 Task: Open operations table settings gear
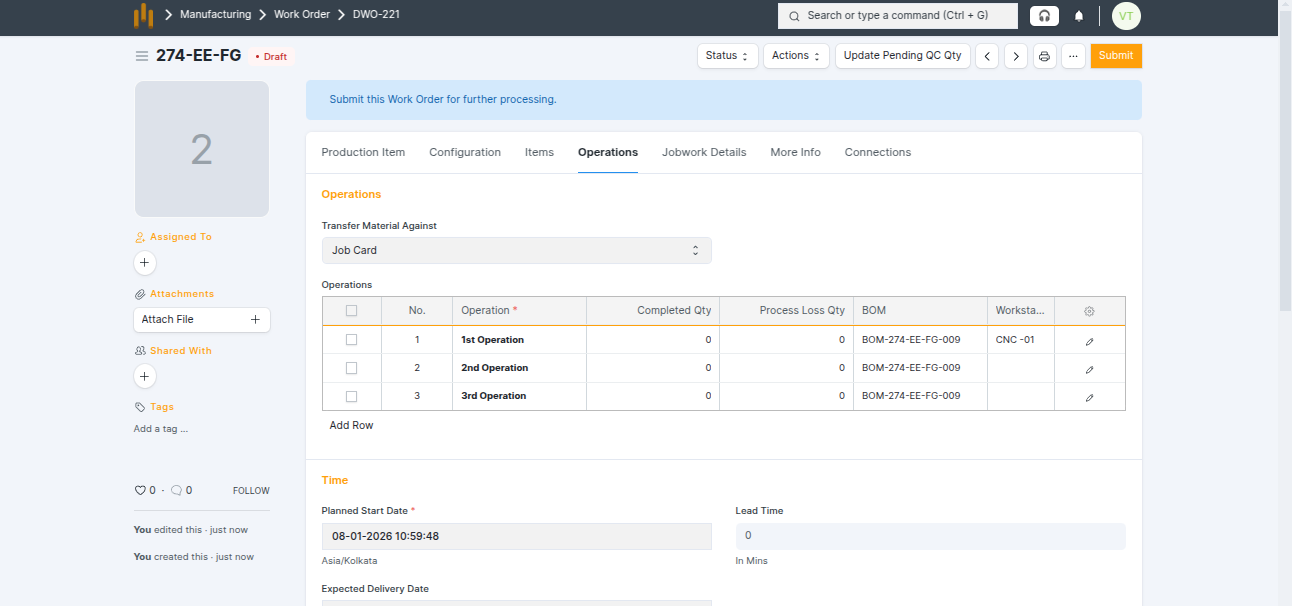pos(1089,311)
